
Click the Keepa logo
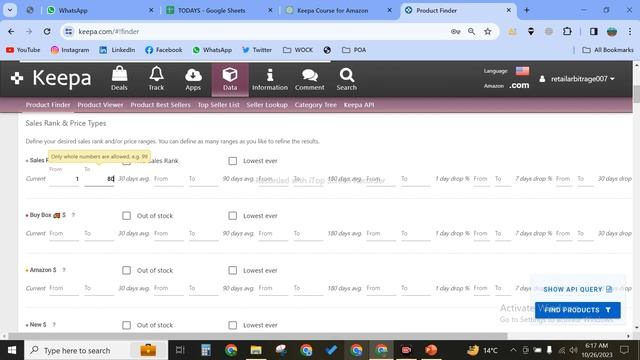pos(51,78)
